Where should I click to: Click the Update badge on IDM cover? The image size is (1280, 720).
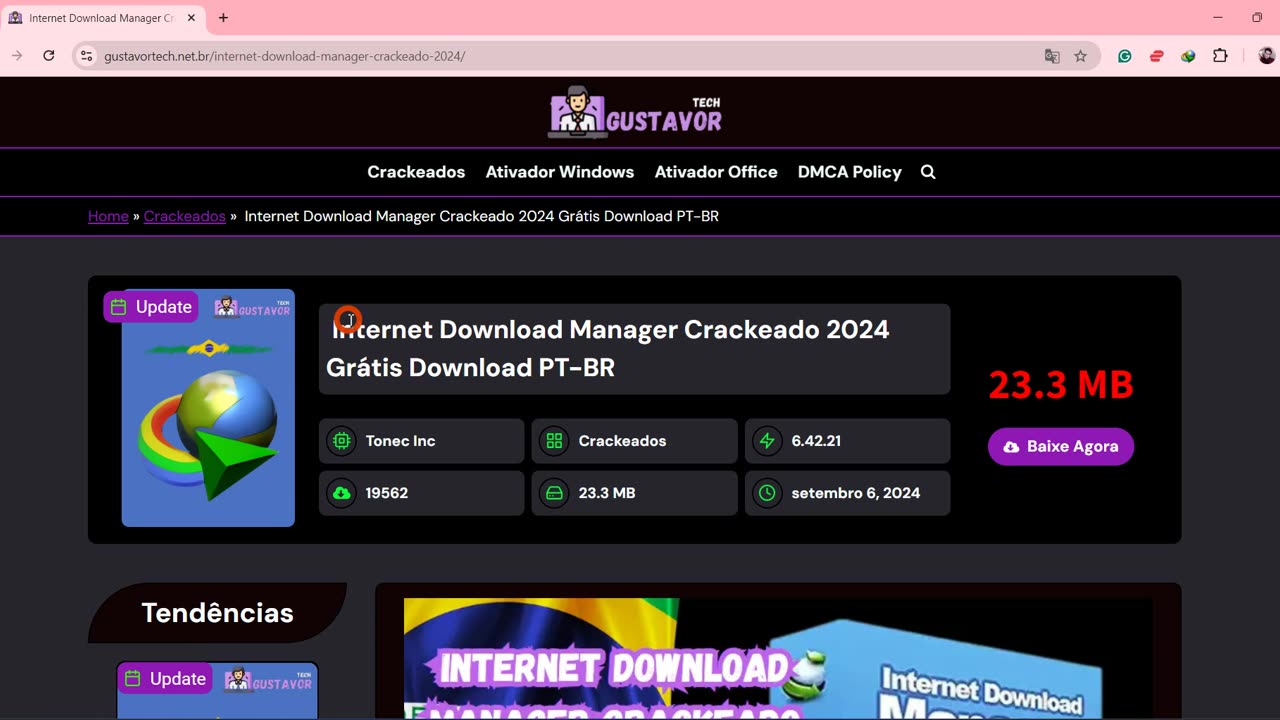pos(151,307)
